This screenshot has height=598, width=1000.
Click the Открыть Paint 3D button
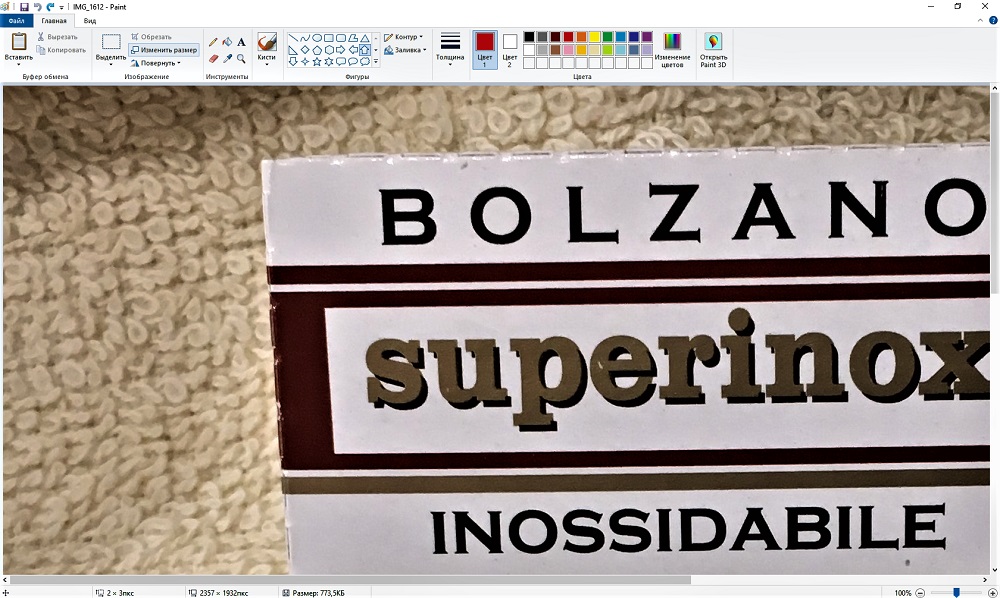pos(713,50)
